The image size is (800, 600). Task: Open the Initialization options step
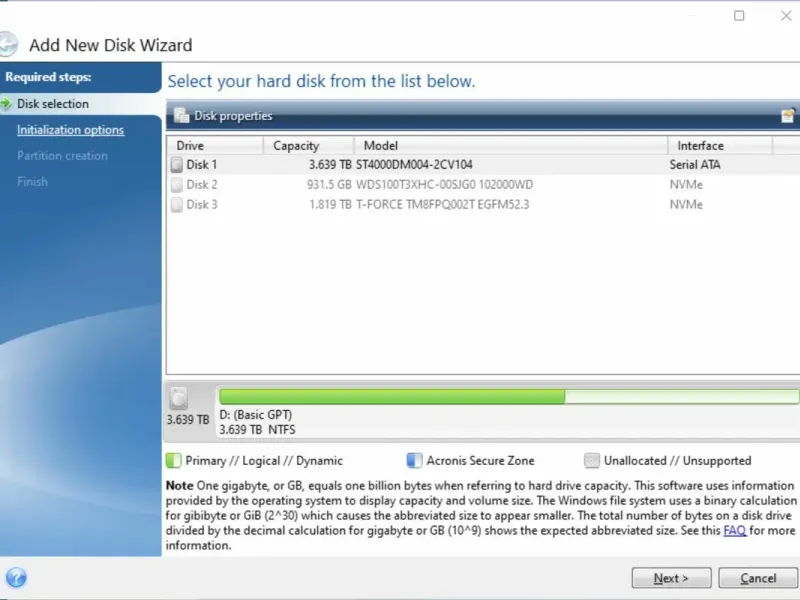[x=70, y=130]
